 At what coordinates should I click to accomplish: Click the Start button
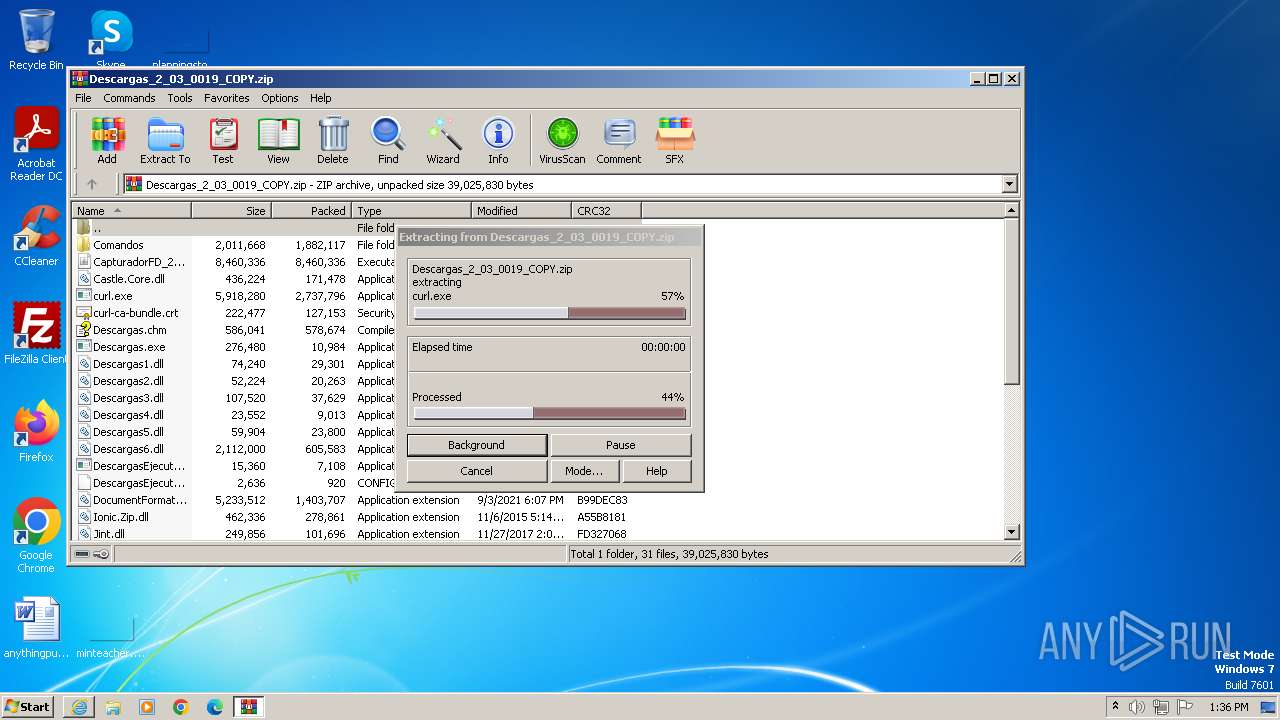[x=27, y=707]
